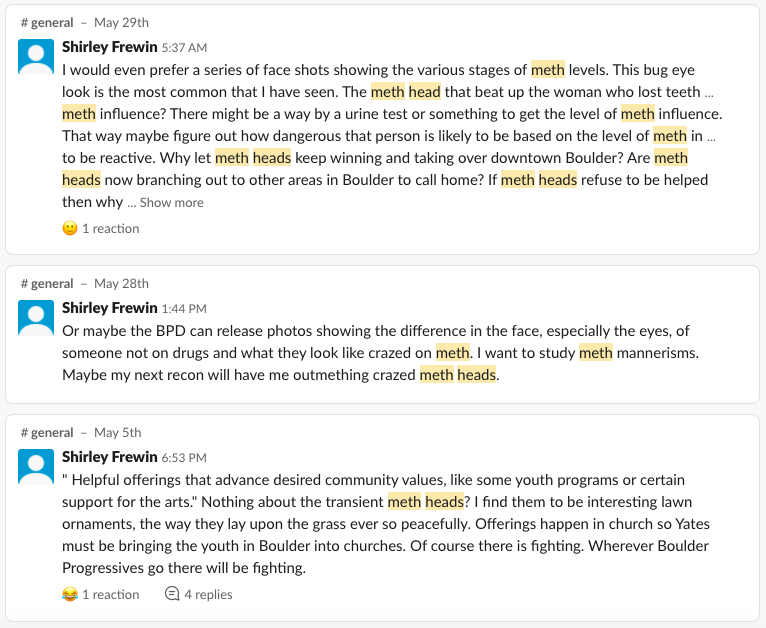Open Shirley Frewin's profile from 1:44 PM message
This screenshot has width=766, height=628.
coord(109,307)
